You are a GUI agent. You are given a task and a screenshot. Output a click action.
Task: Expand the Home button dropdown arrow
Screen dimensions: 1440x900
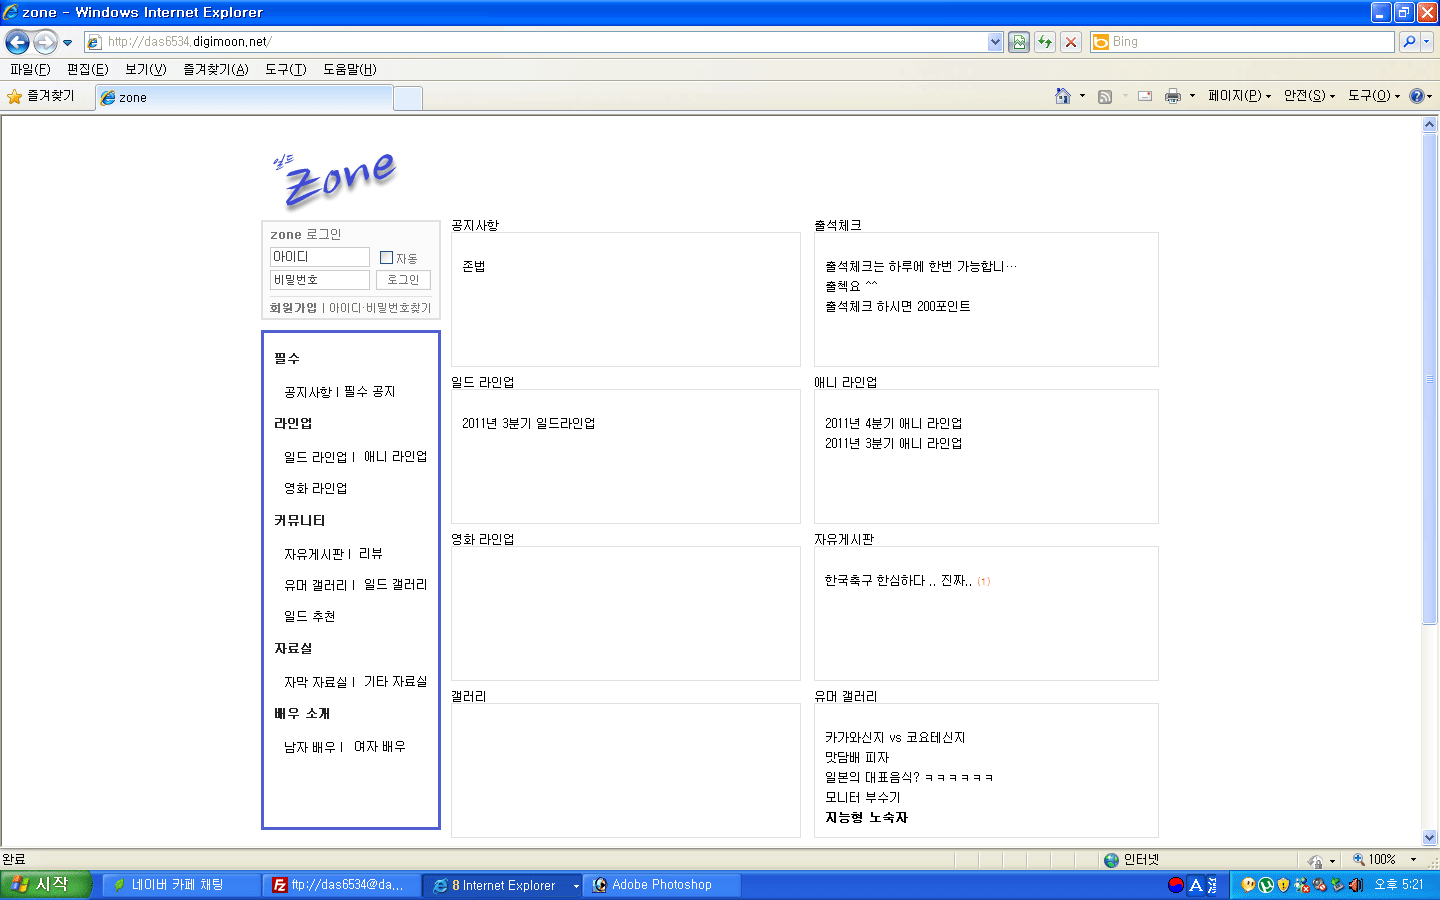(x=1082, y=96)
